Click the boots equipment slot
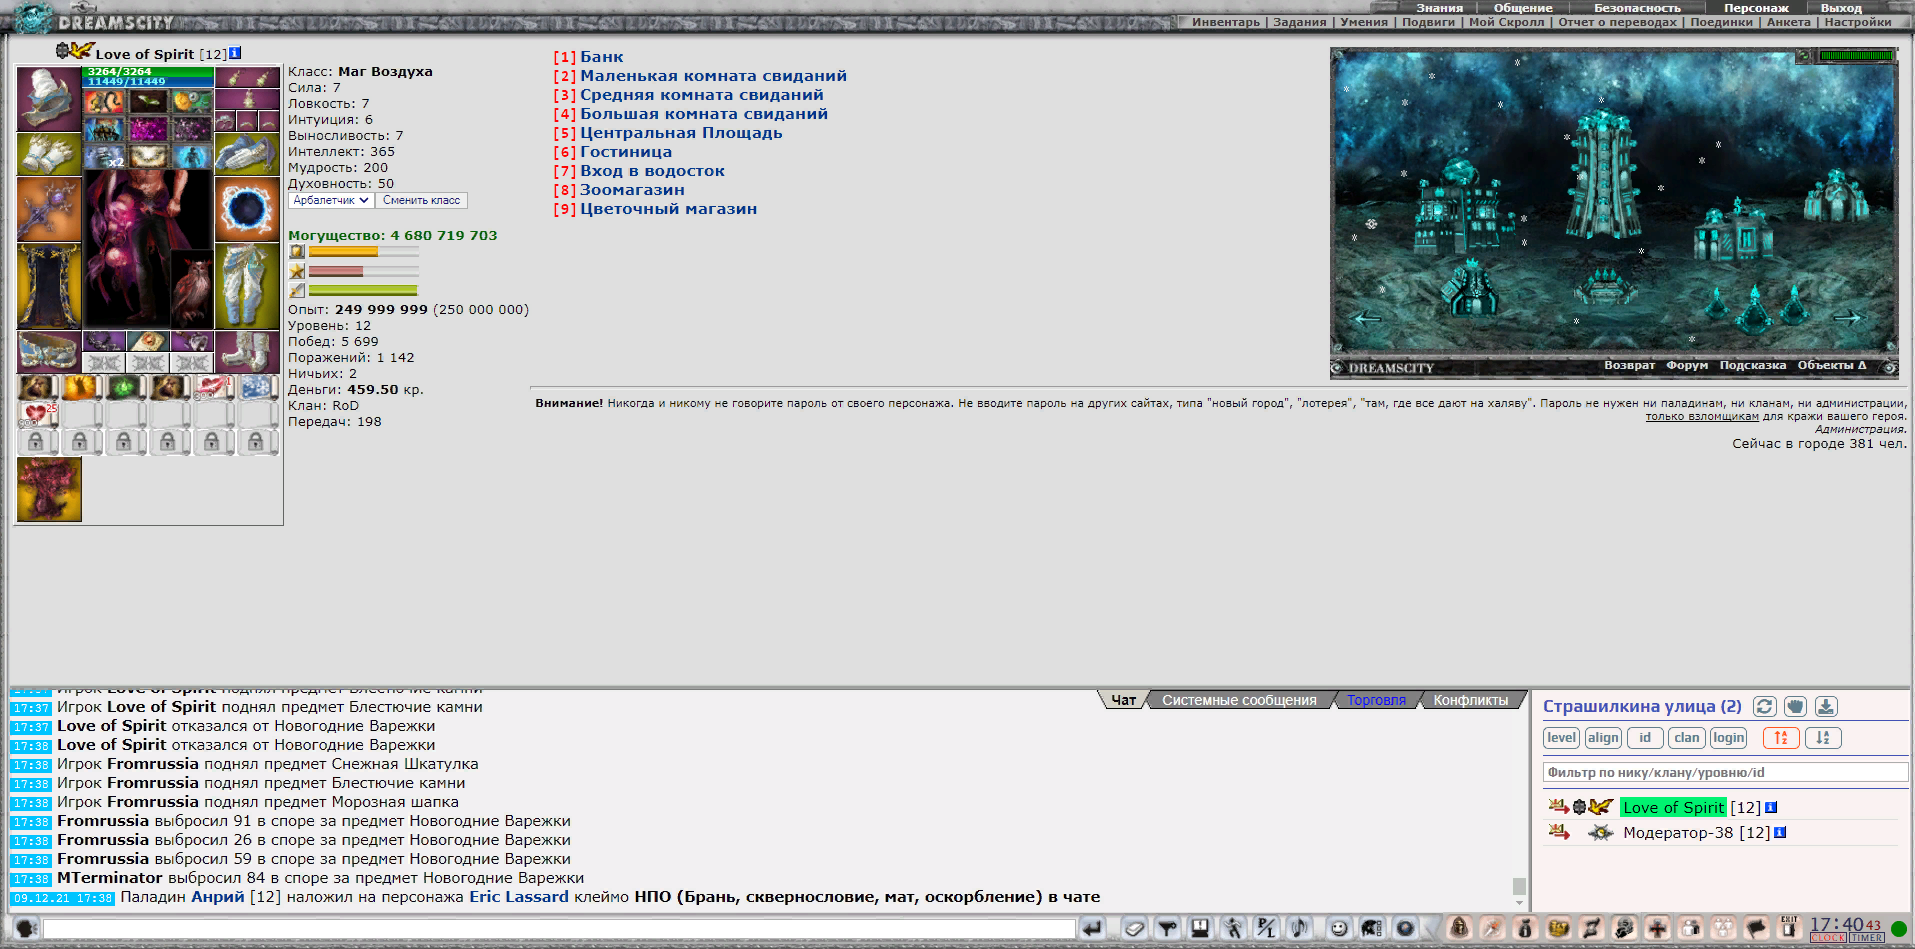Image resolution: width=1915 pixels, height=949 pixels. coord(247,351)
